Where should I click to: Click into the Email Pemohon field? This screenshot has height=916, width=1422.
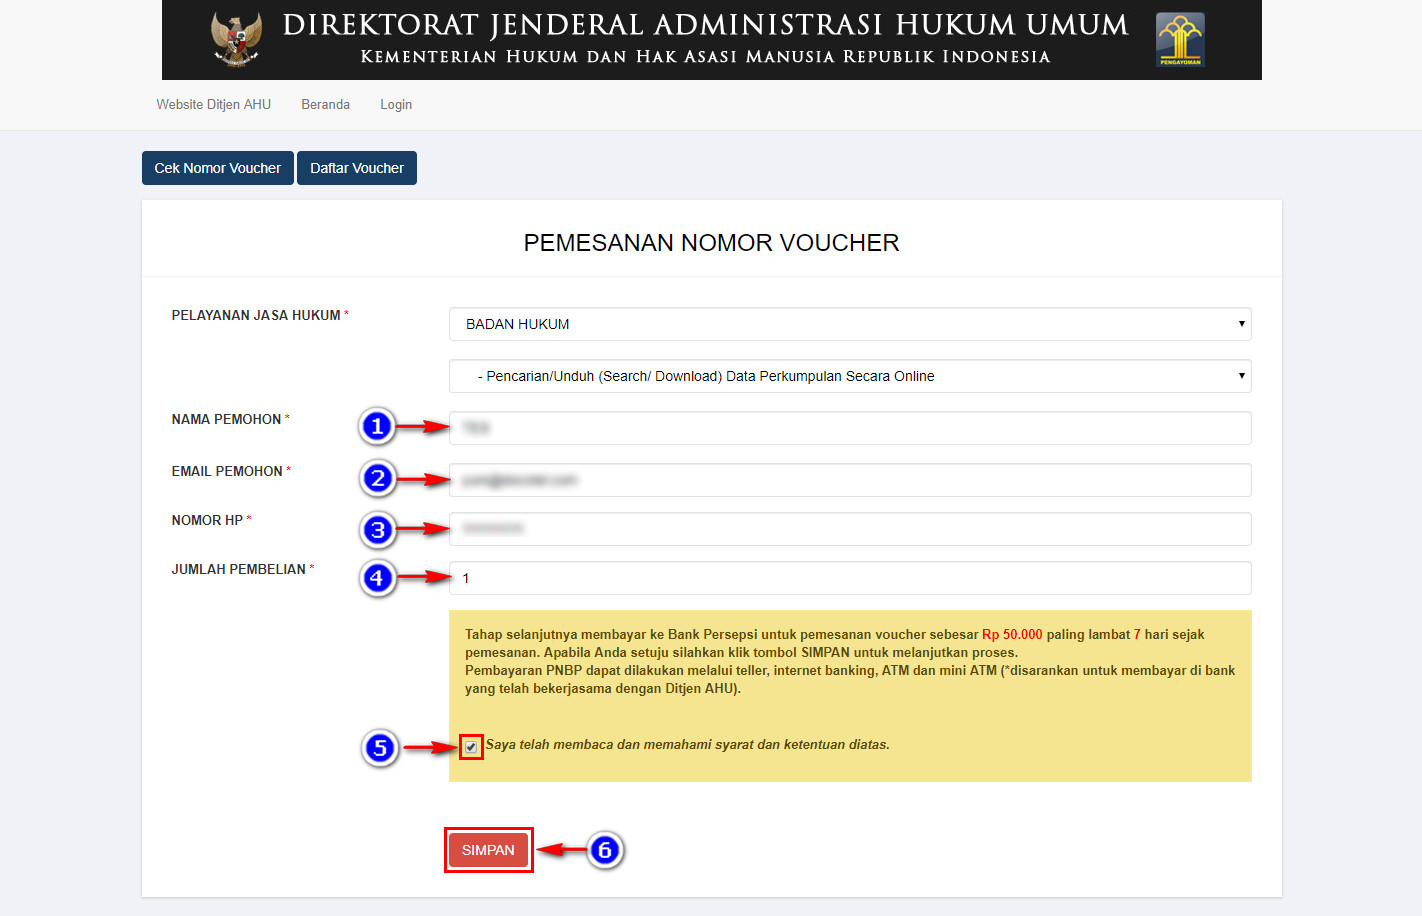point(850,480)
